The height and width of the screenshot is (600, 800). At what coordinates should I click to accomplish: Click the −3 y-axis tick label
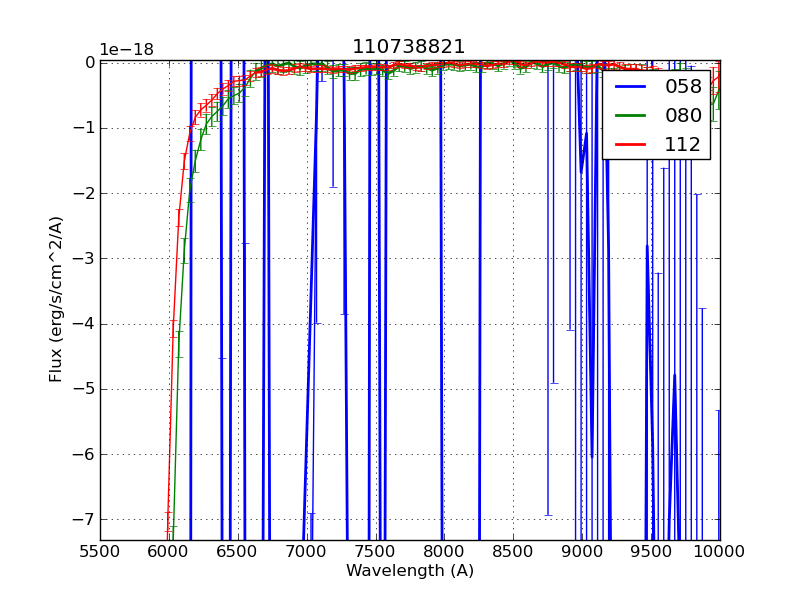pos(85,259)
